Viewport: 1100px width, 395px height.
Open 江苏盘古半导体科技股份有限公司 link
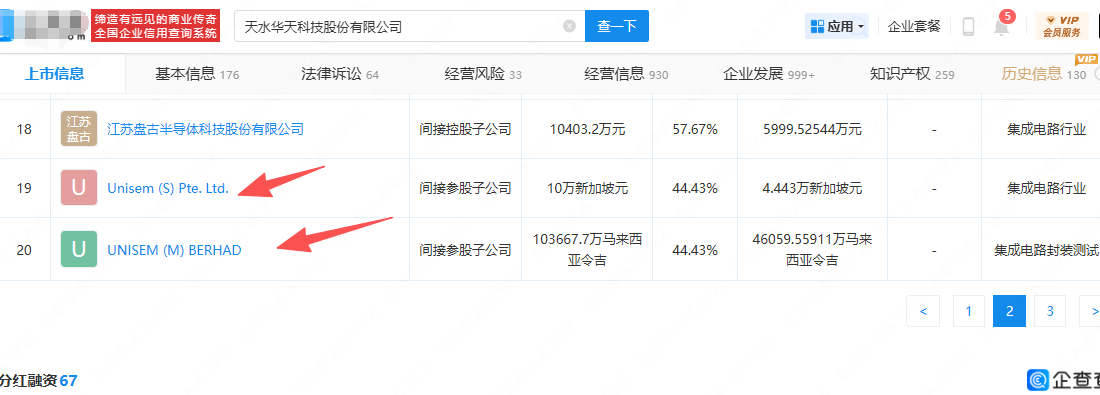[205, 129]
